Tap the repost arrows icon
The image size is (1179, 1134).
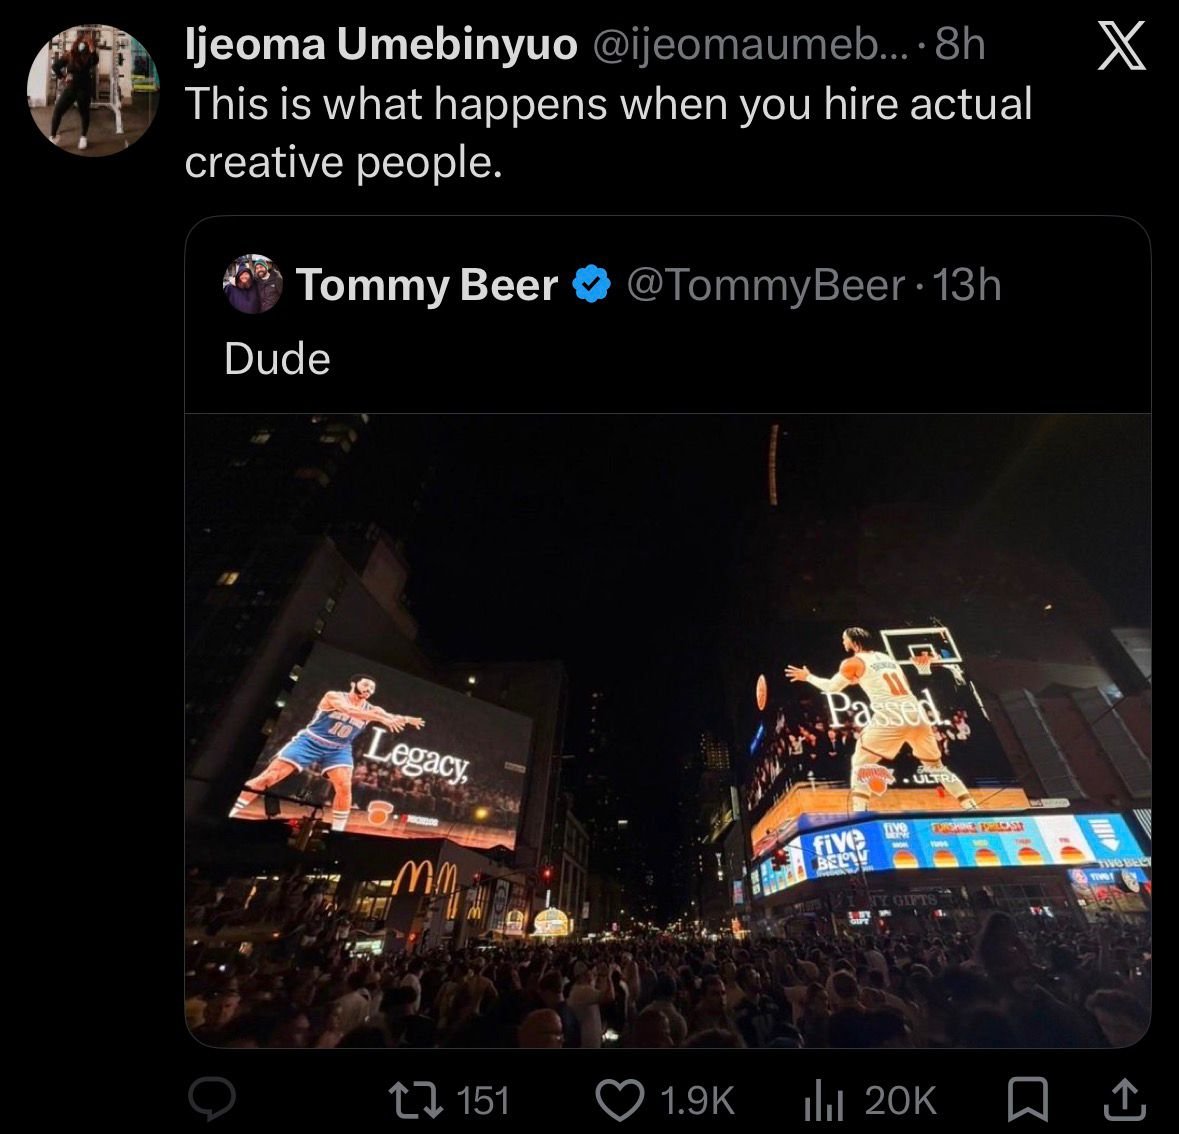tap(416, 1100)
